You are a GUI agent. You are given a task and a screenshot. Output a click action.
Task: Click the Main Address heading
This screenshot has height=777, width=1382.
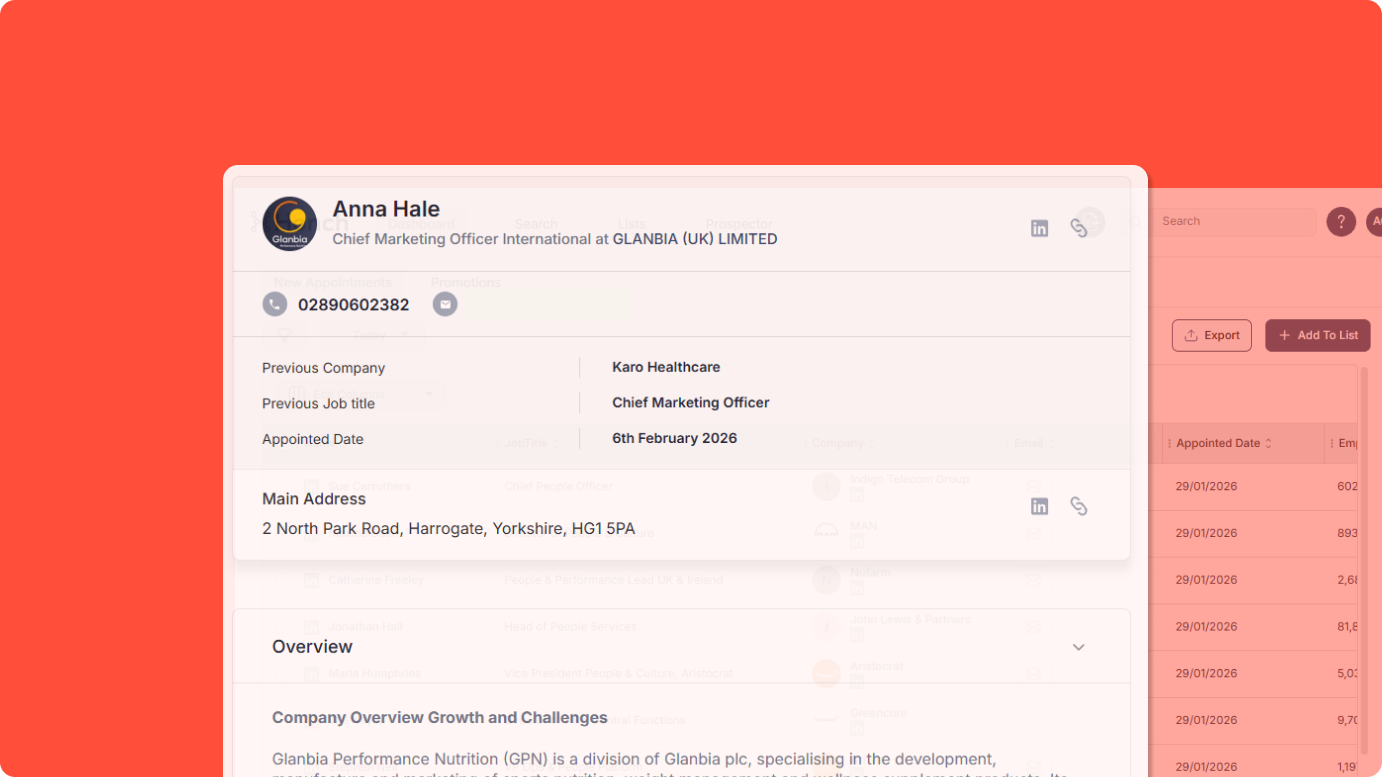[x=314, y=499]
